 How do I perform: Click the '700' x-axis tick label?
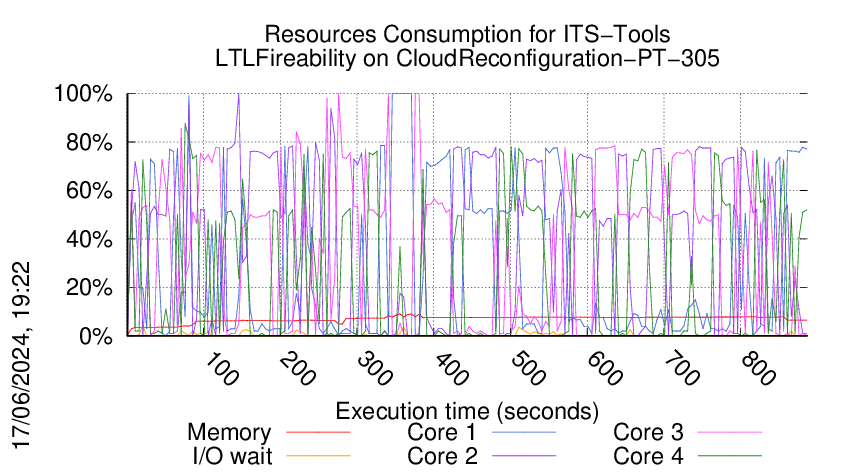682,369
